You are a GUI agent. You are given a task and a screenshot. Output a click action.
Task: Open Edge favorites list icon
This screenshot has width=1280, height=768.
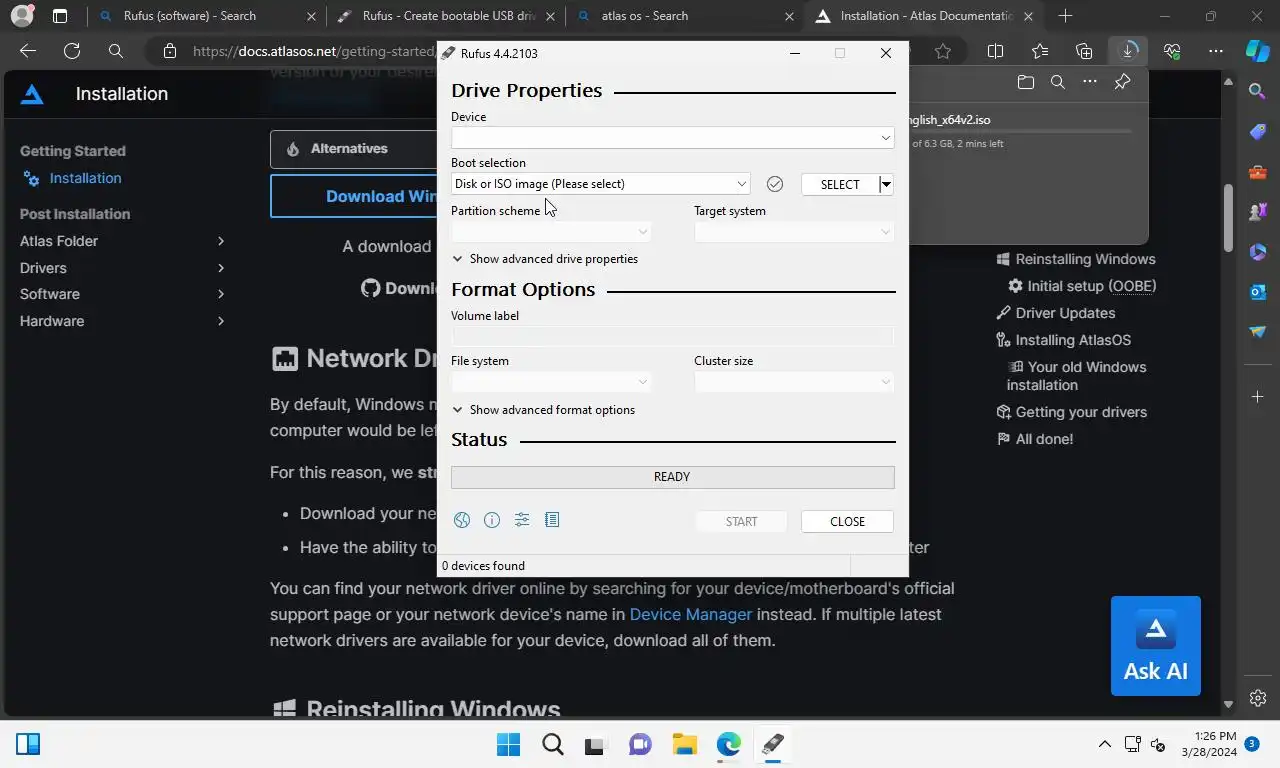1040,51
